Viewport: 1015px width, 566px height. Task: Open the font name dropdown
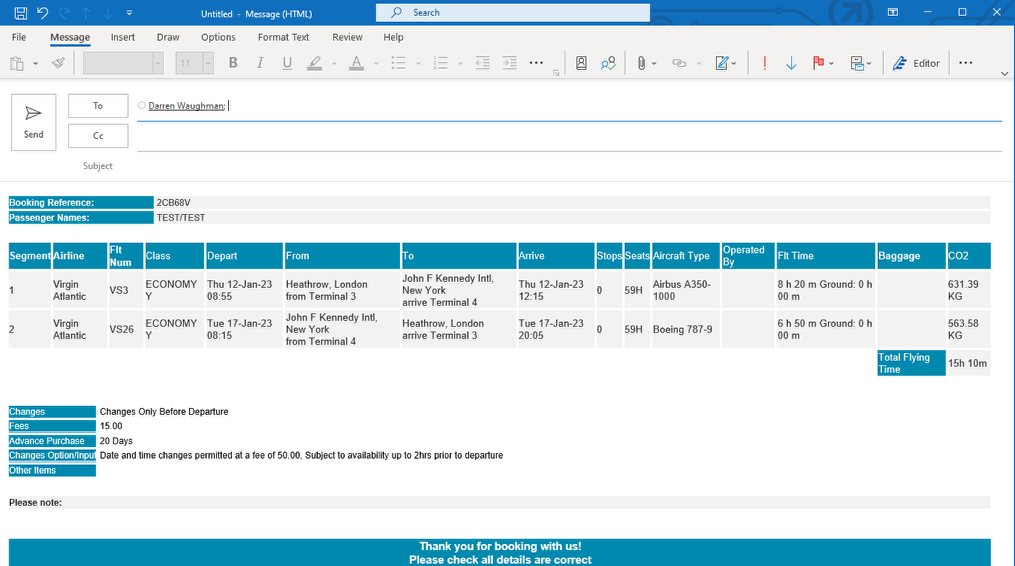(x=157, y=63)
